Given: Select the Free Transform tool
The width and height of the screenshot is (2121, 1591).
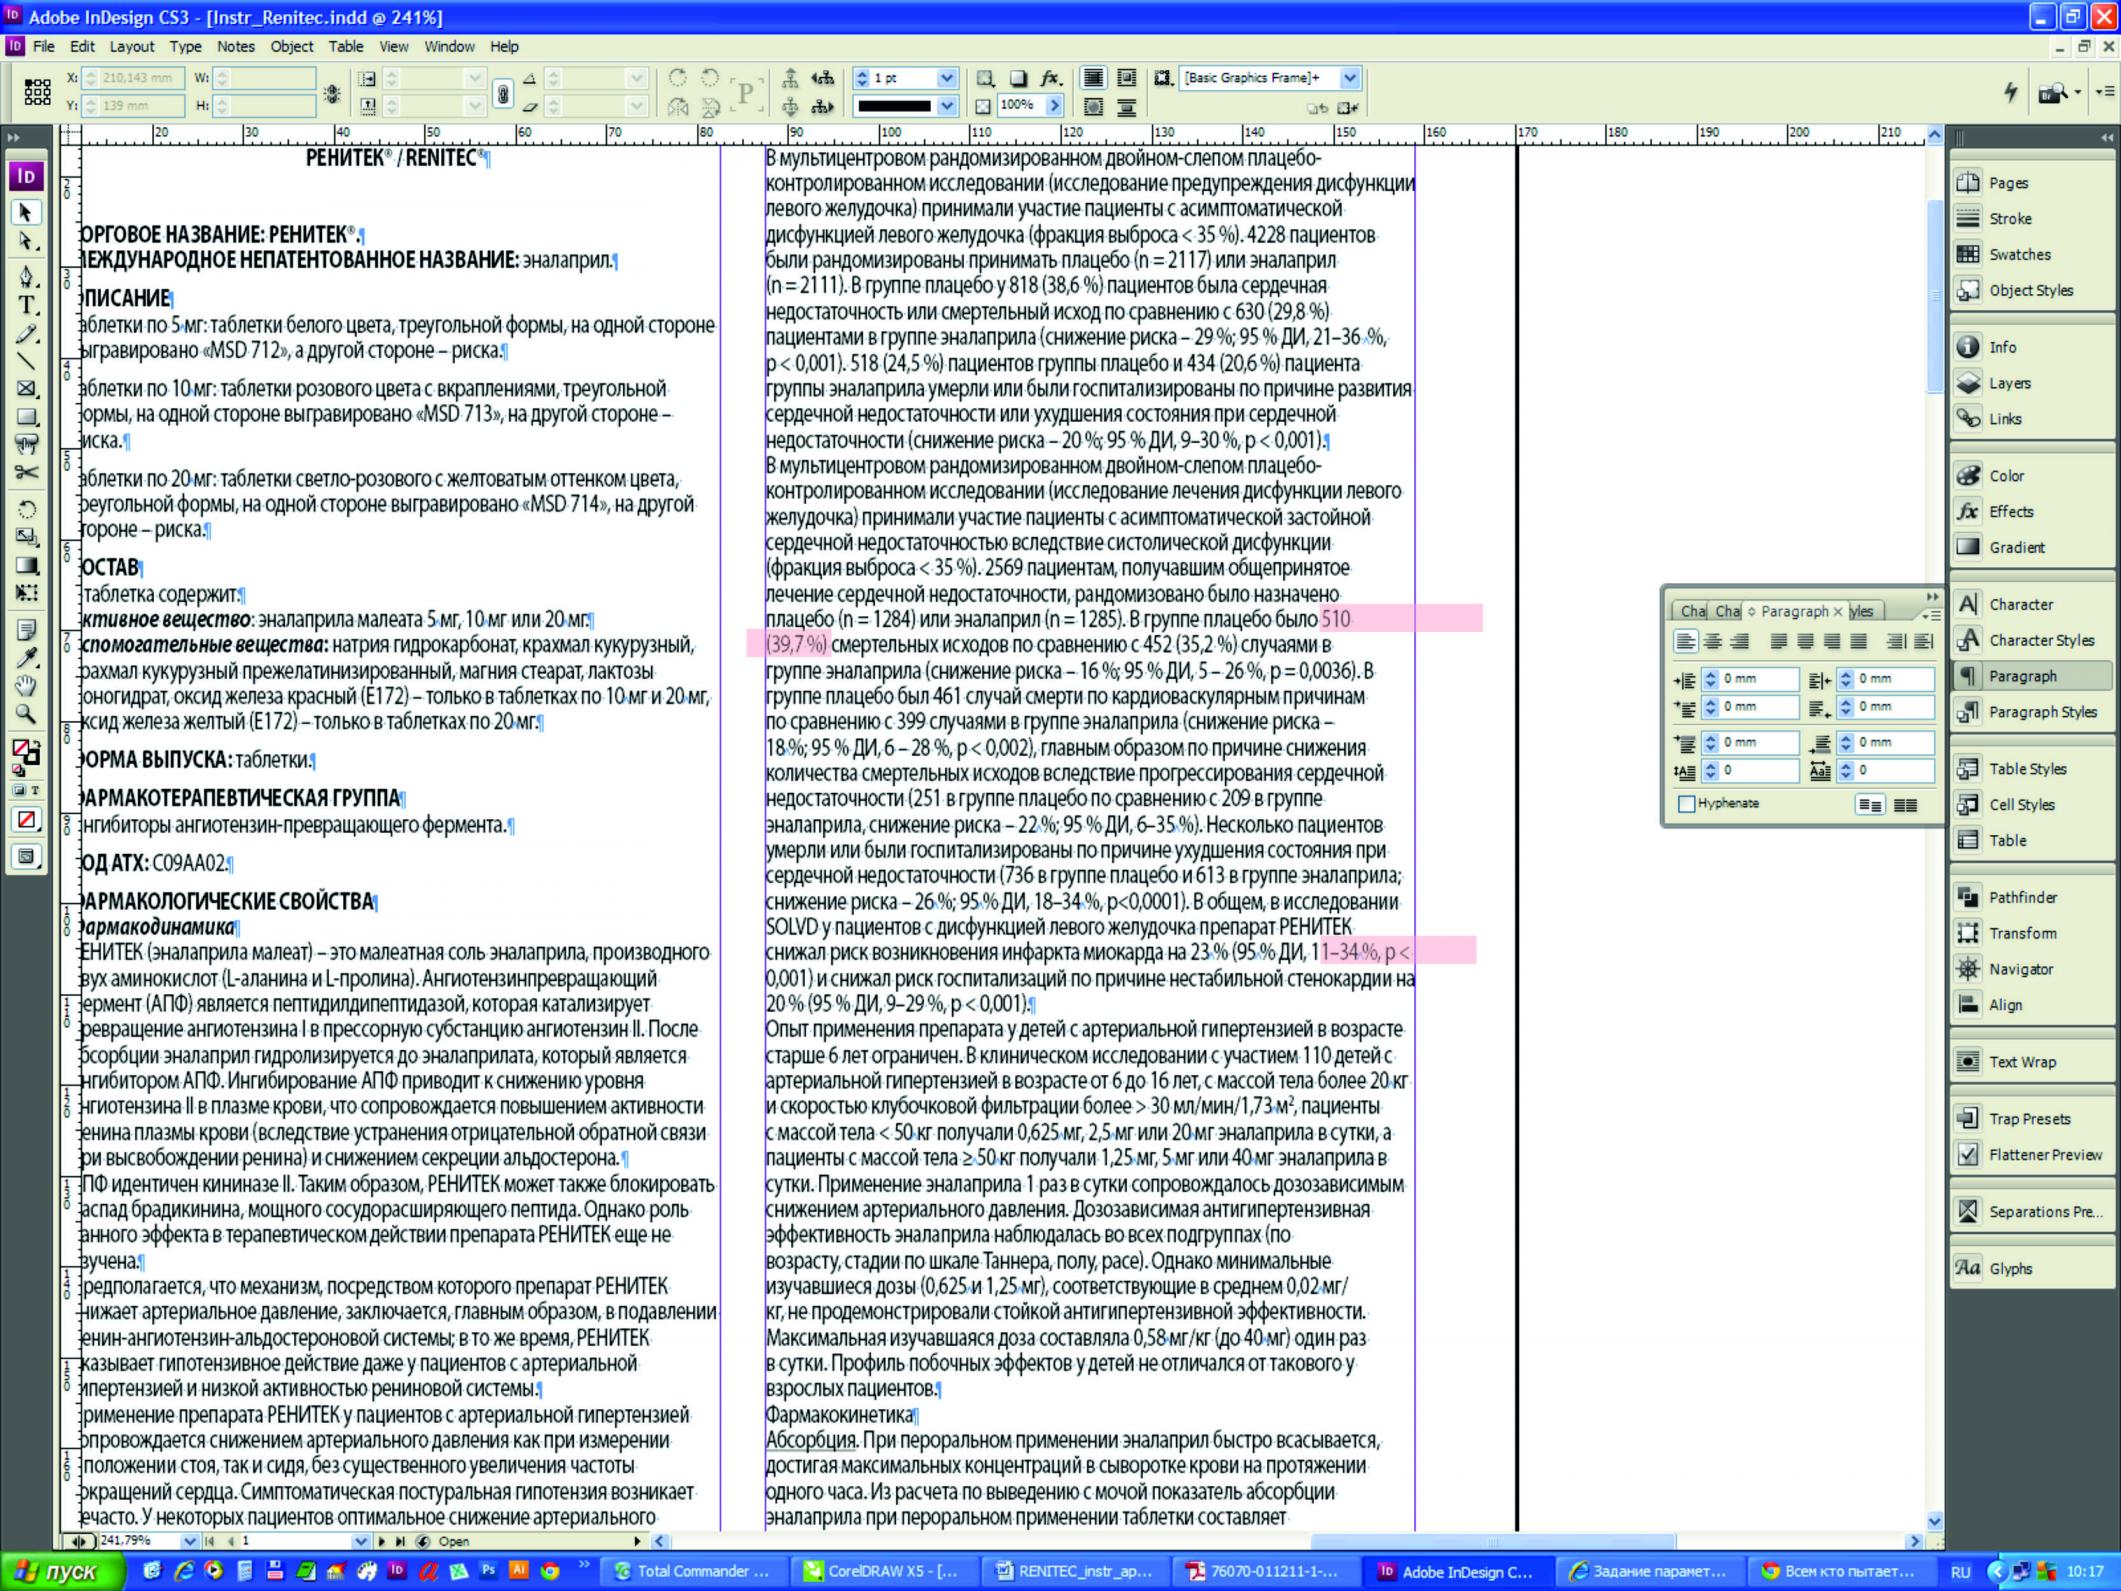Looking at the screenshot, I should 26,593.
